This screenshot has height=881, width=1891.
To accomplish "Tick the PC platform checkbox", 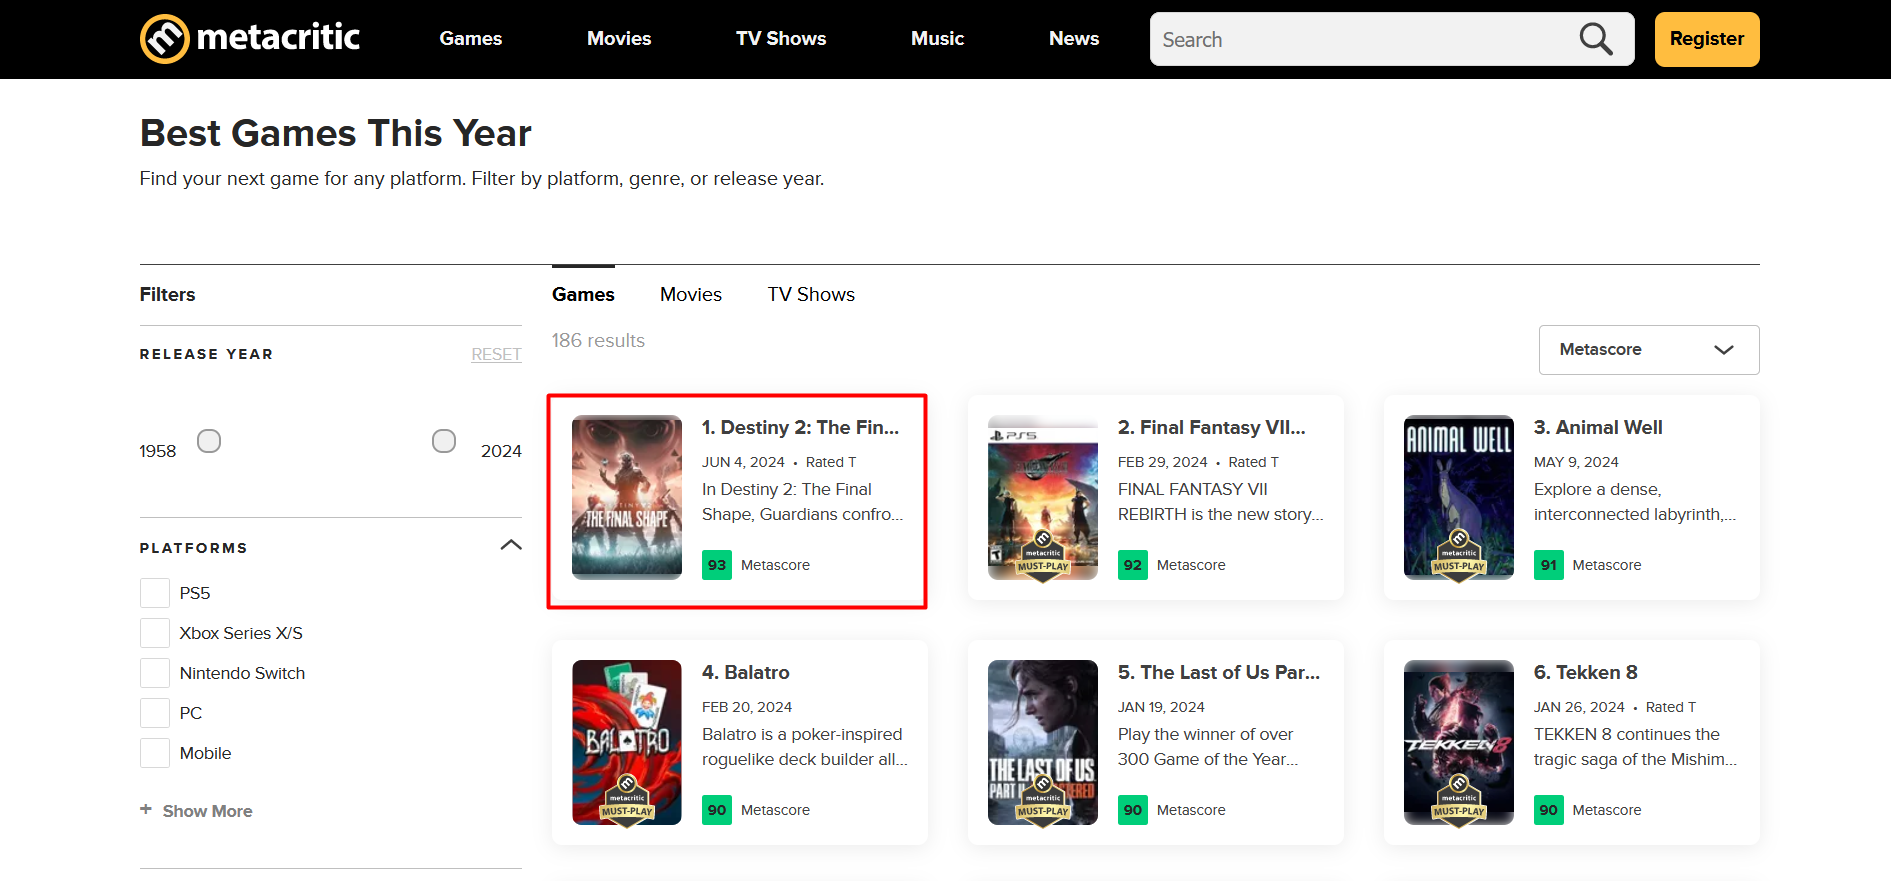I will click(x=155, y=713).
